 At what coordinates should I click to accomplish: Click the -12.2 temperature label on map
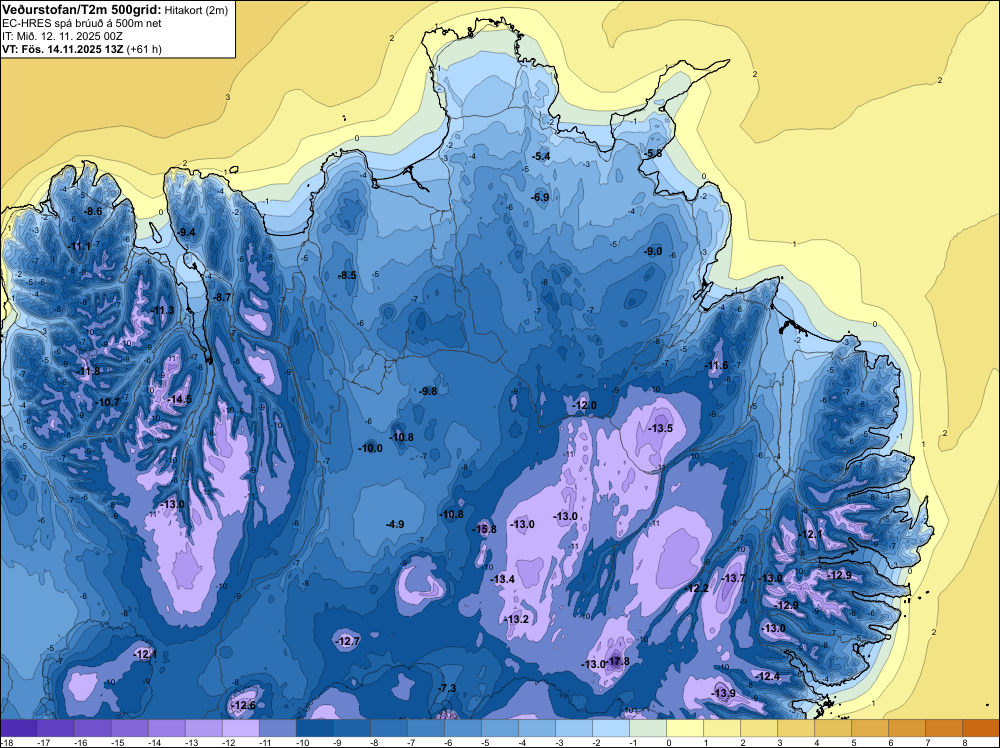696,588
